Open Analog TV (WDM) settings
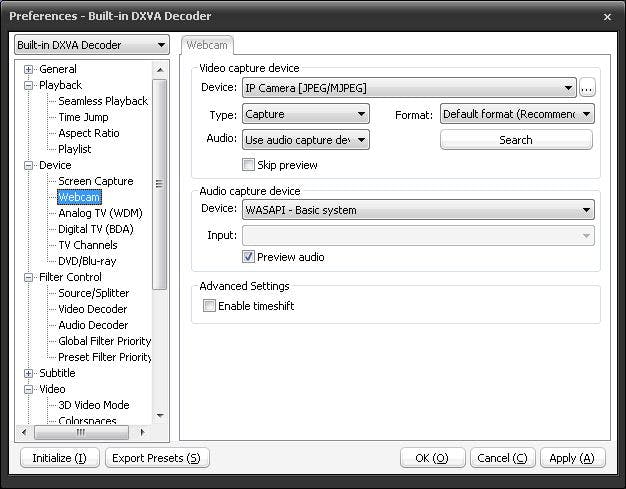Image resolution: width=626 pixels, height=489 pixels. click(x=100, y=213)
